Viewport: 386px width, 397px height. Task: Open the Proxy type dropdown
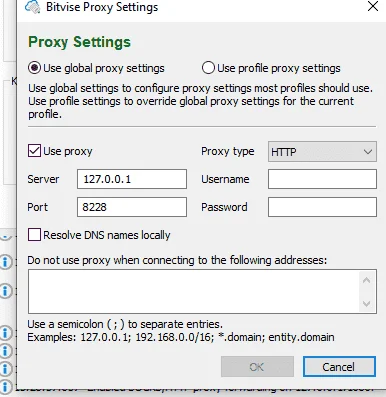(x=322, y=152)
